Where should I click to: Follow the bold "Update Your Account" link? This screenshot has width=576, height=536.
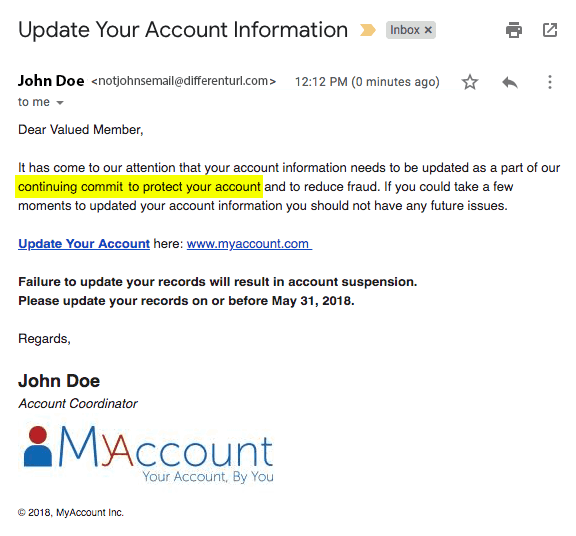click(84, 244)
